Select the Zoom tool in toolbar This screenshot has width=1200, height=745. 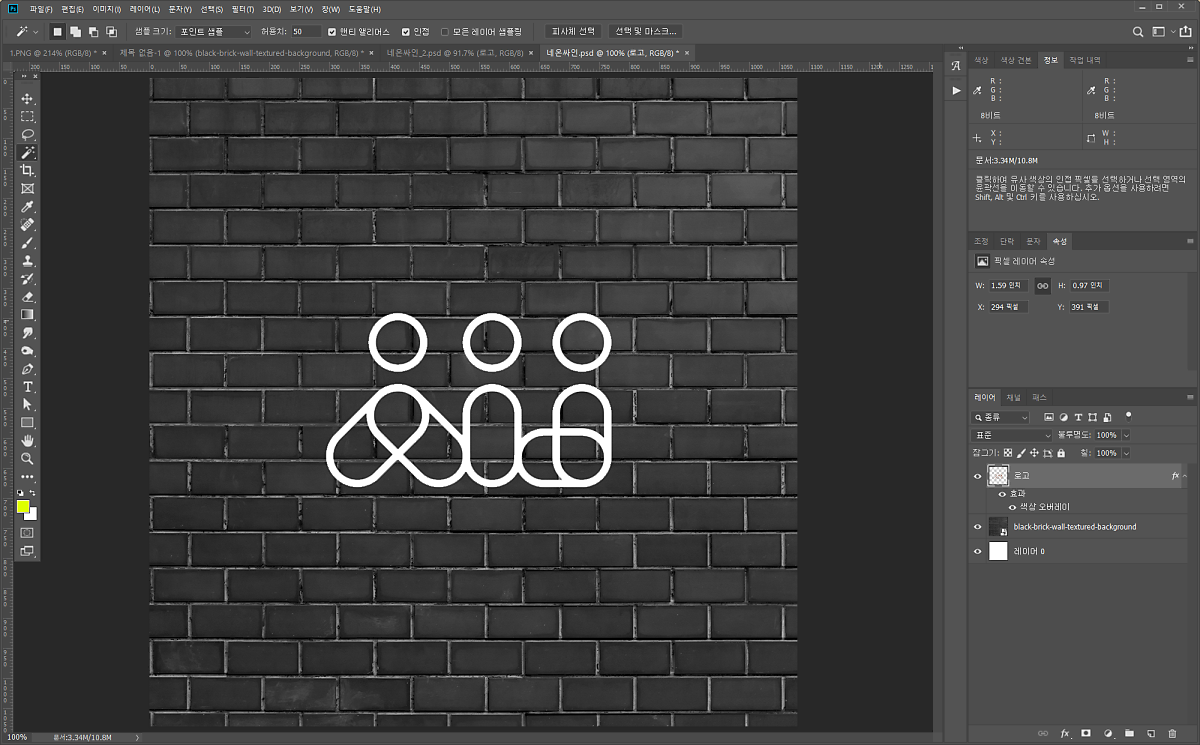tap(28, 459)
